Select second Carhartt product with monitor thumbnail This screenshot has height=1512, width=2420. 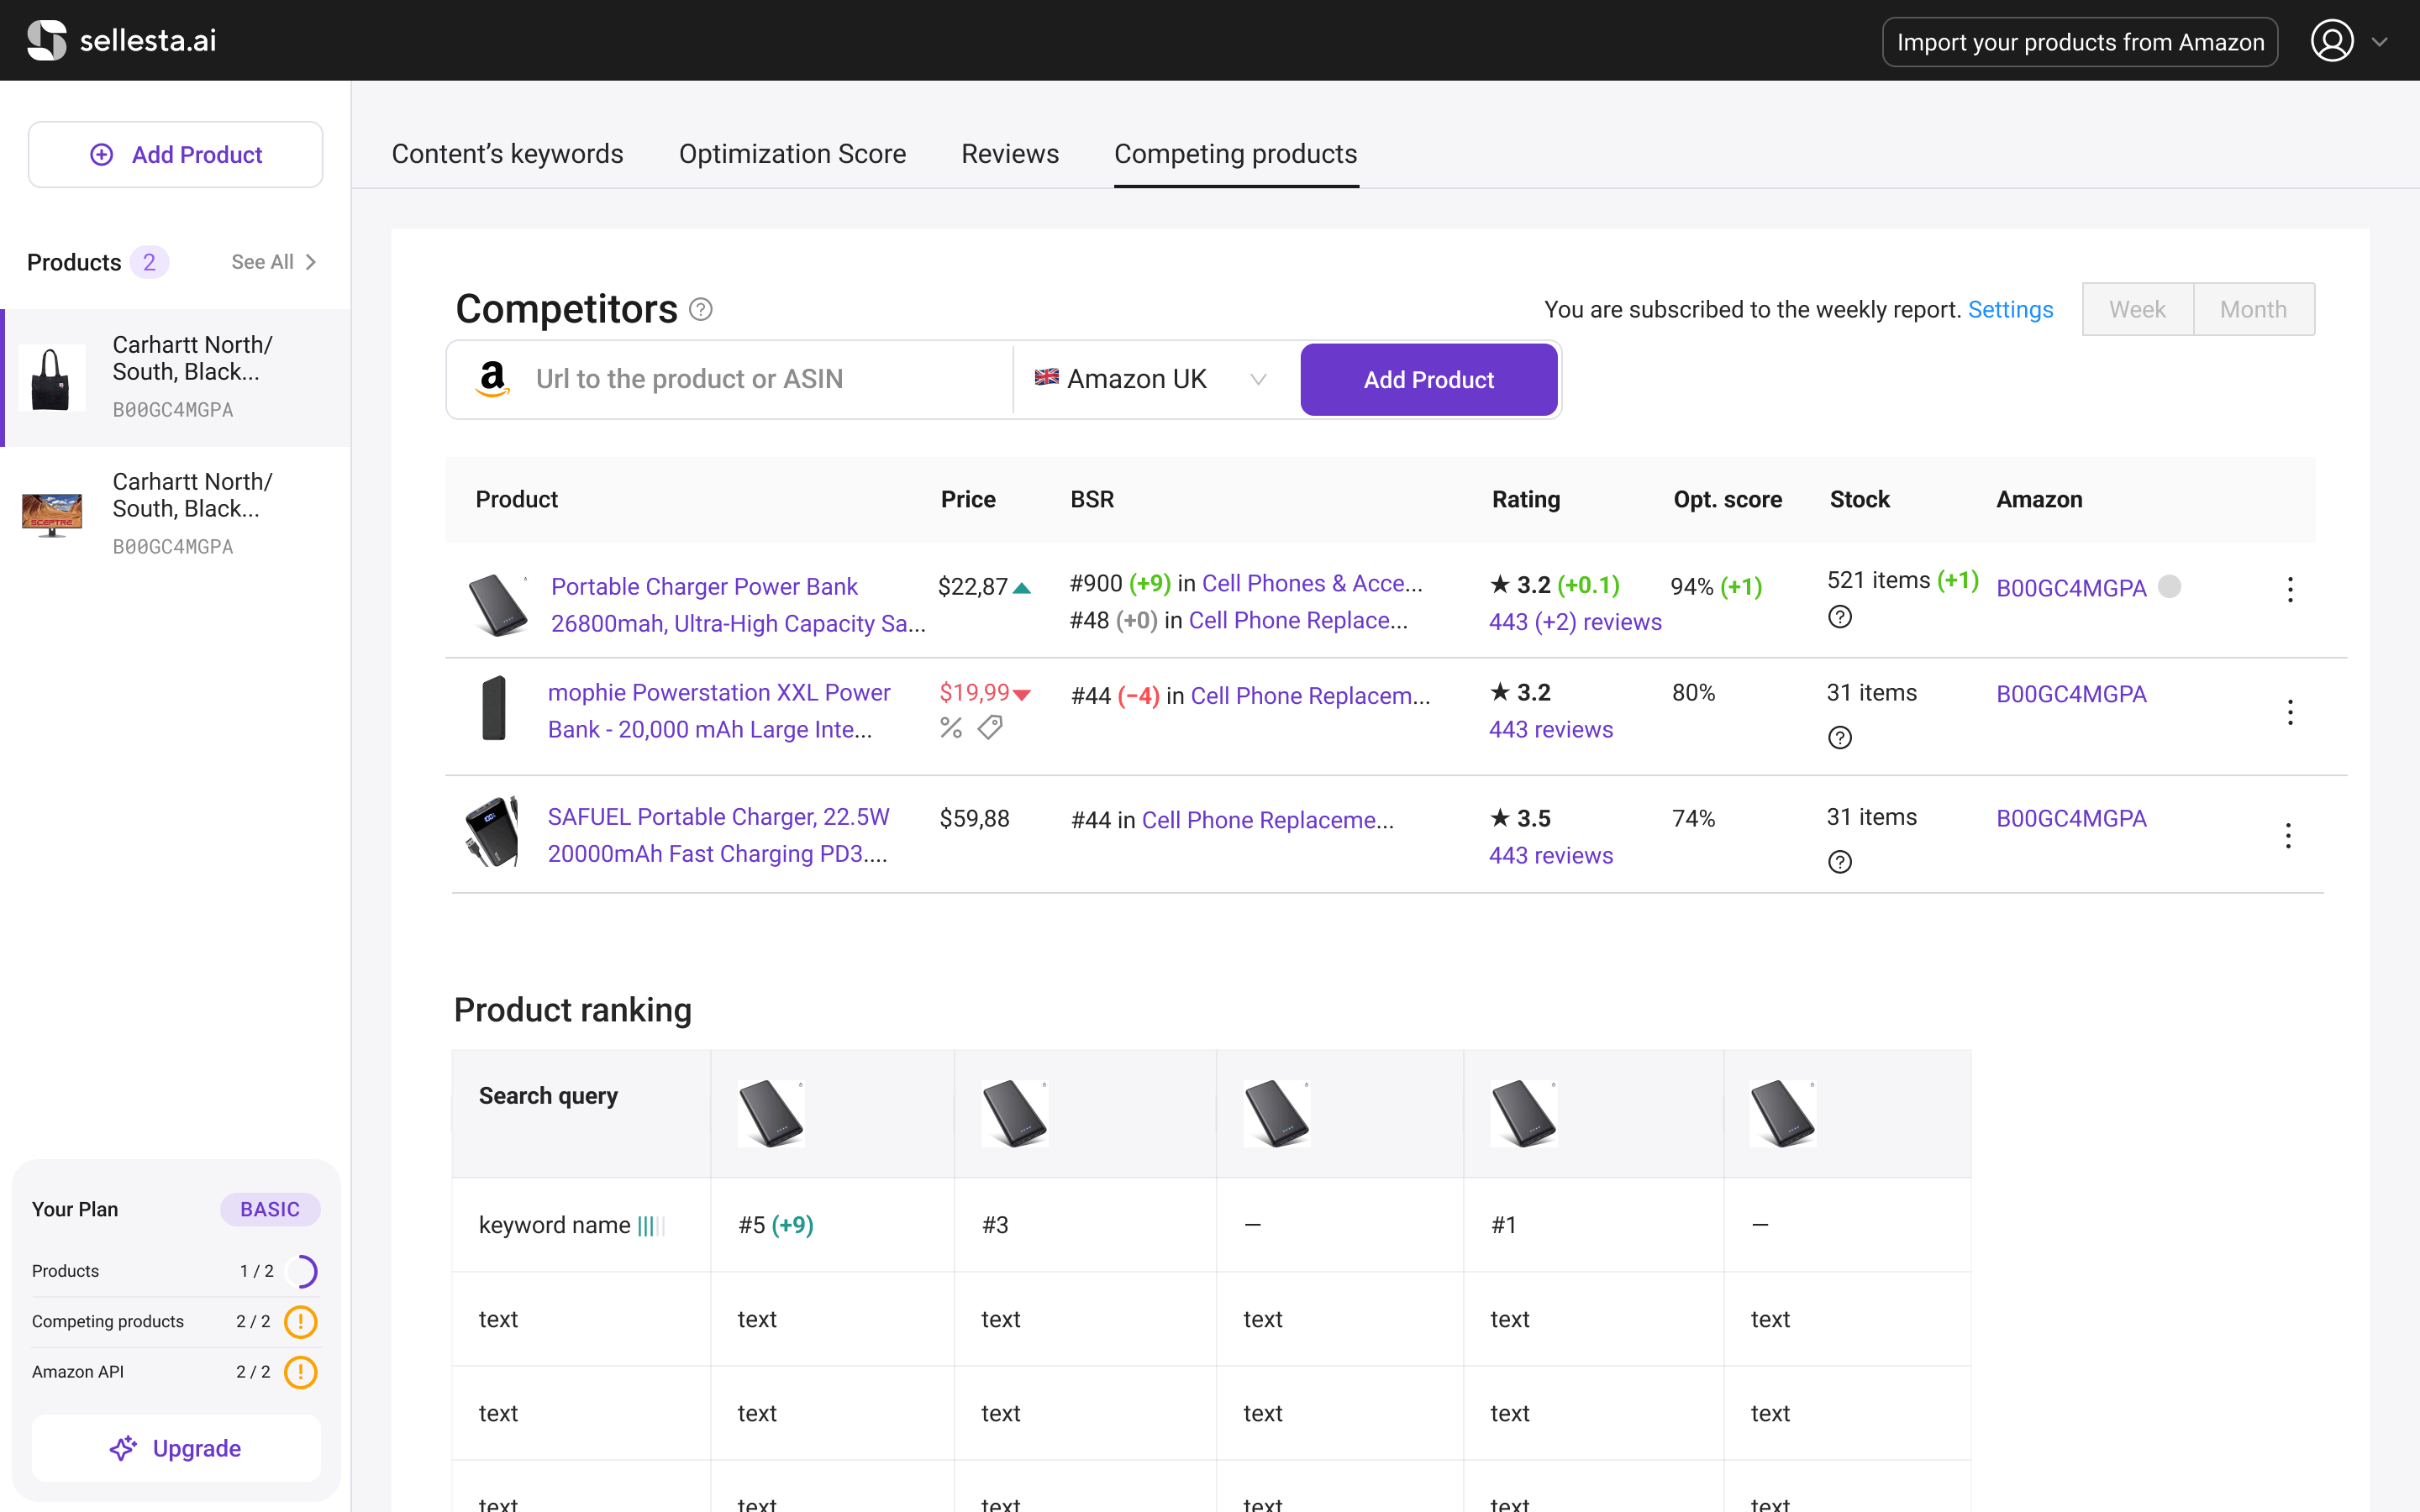point(176,515)
